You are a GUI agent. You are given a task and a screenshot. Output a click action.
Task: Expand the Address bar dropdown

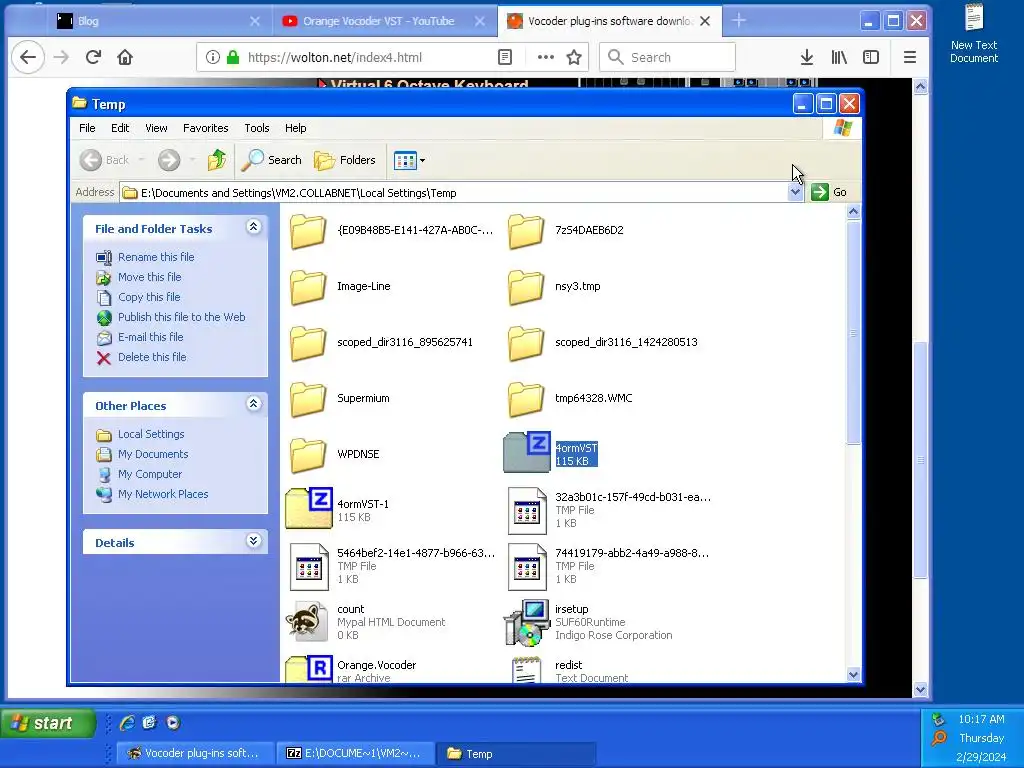(x=795, y=192)
